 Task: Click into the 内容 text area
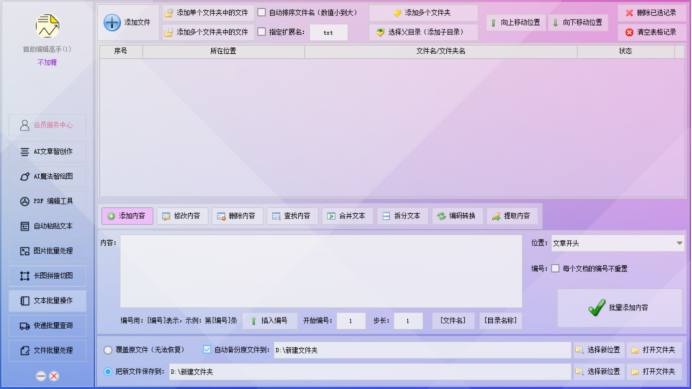point(321,271)
